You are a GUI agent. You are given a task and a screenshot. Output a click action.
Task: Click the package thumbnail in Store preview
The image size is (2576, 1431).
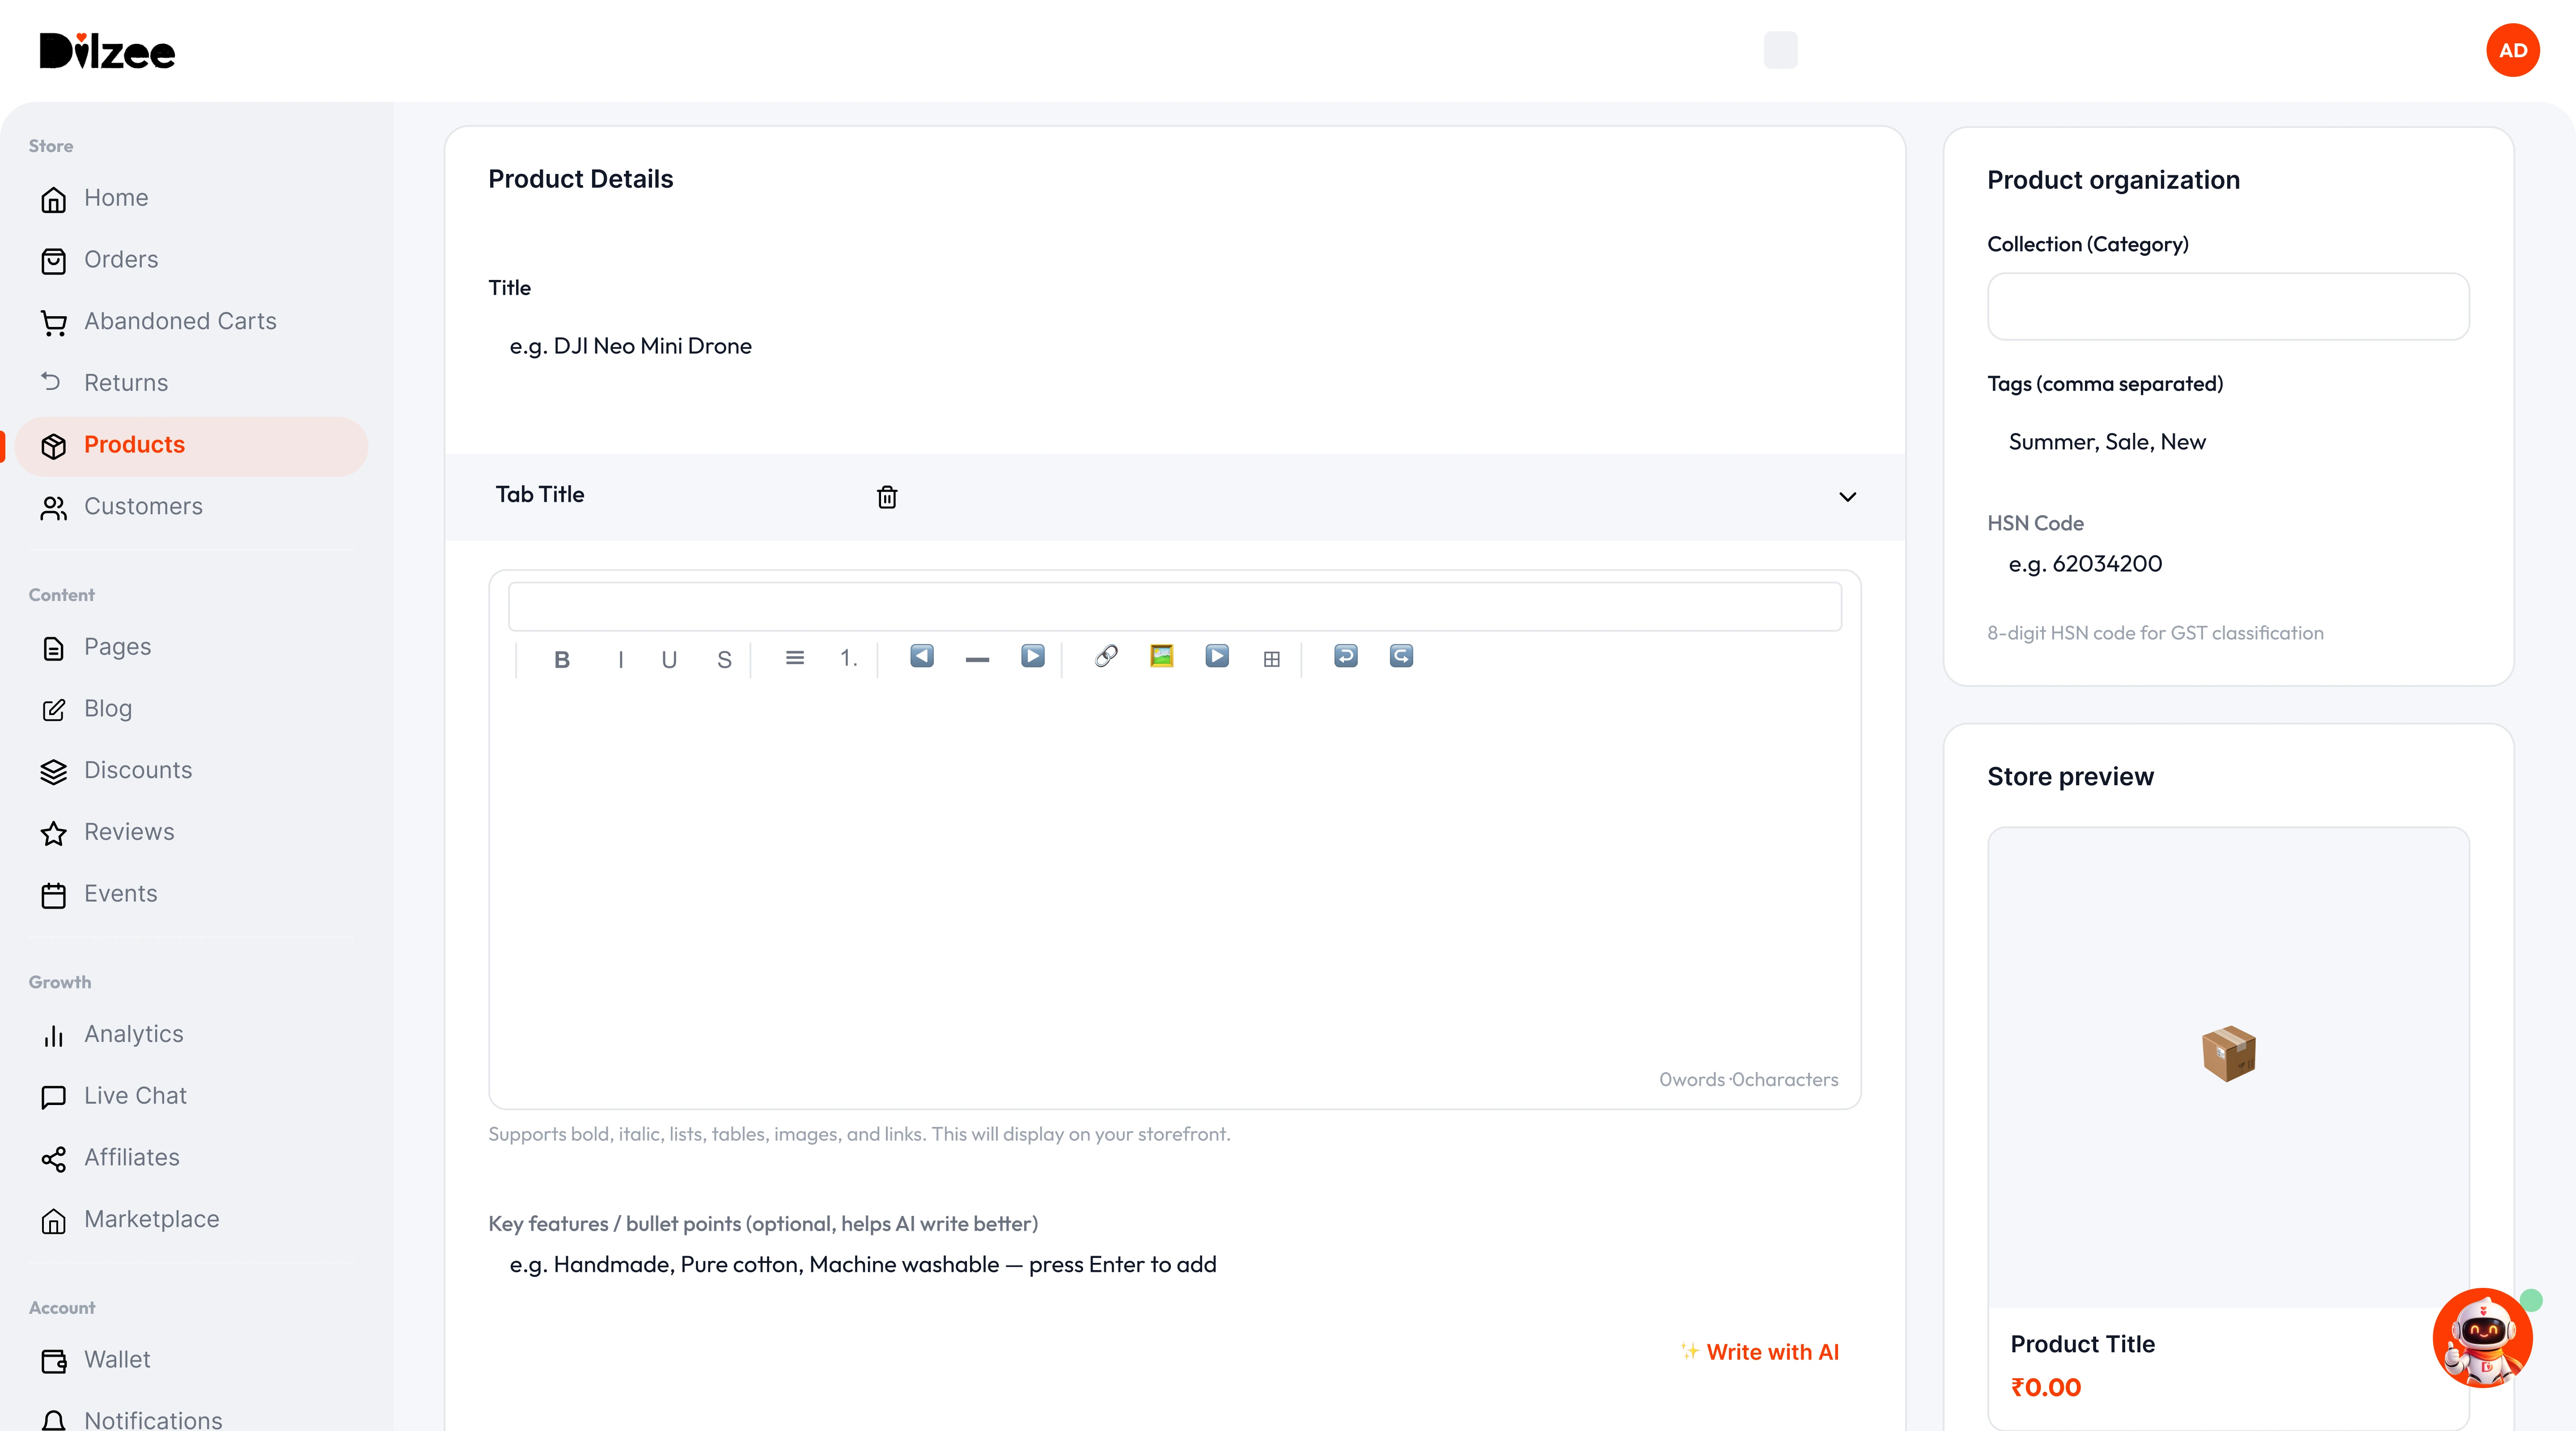[x=2228, y=1053]
